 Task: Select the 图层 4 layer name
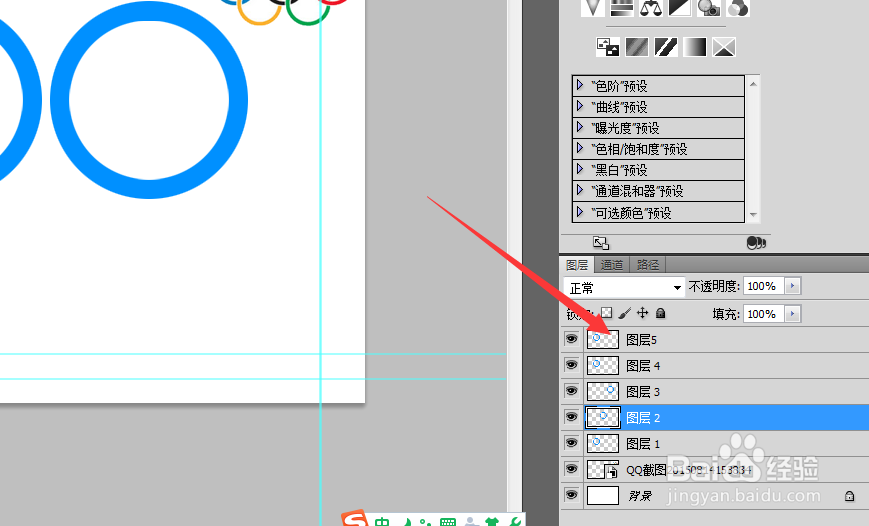[x=643, y=366]
